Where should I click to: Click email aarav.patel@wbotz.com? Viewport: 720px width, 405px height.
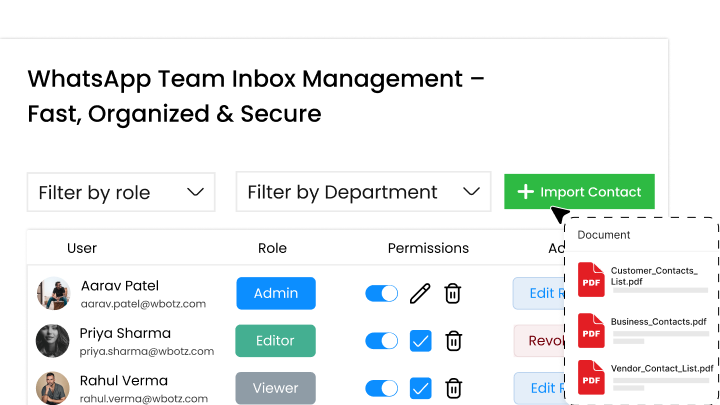pos(143,304)
